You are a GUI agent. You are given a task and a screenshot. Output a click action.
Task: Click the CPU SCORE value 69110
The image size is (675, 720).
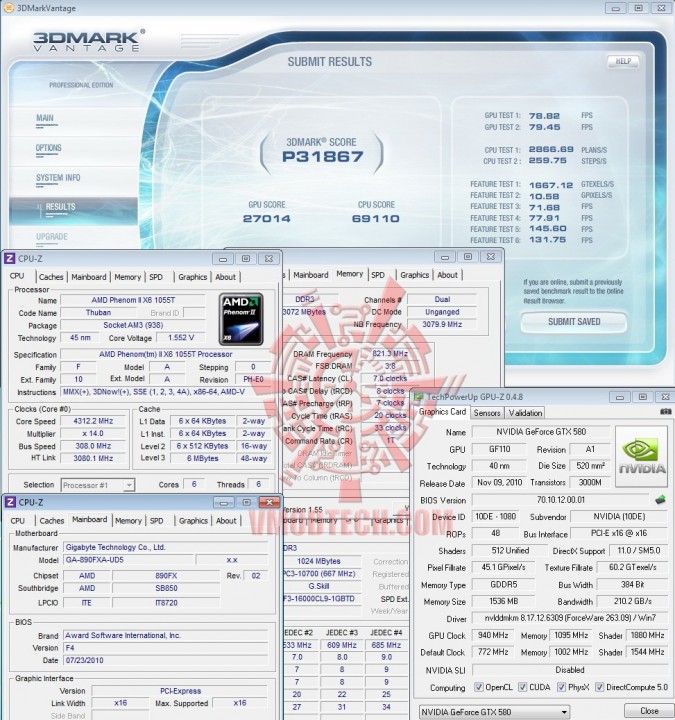(x=376, y=219)
